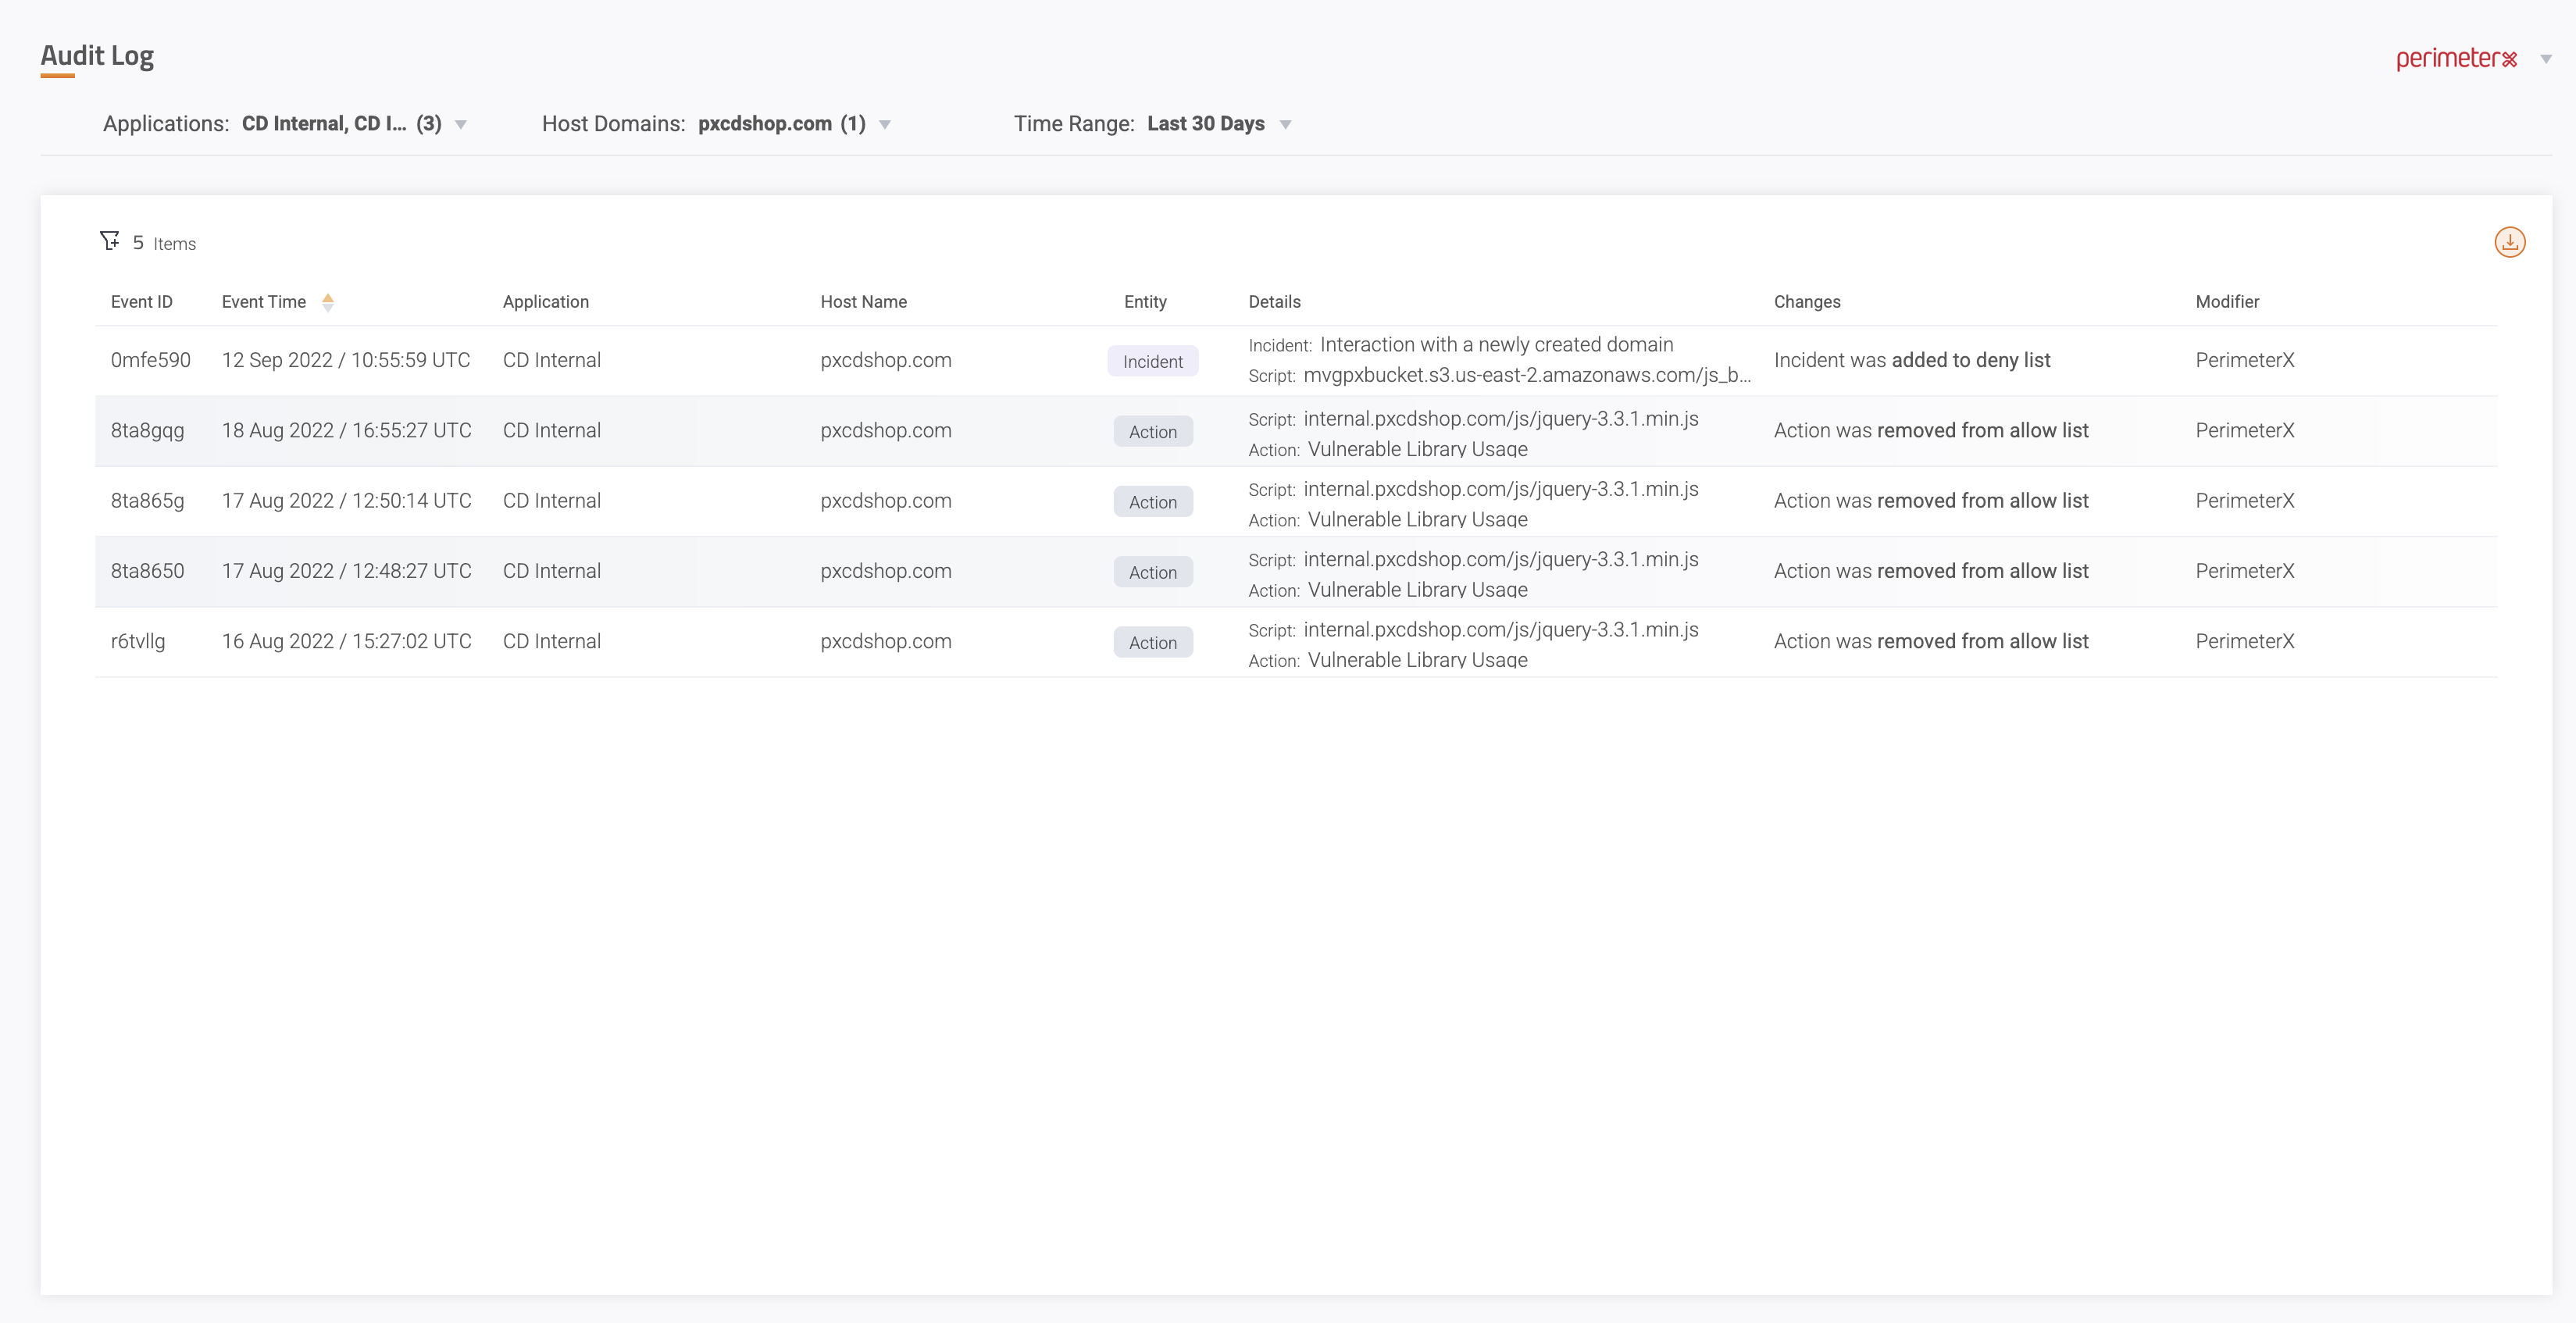Click Action badge in r6tvllg row
The width and height of the screenshot is (2576, 1323).
click(1152, 643)
